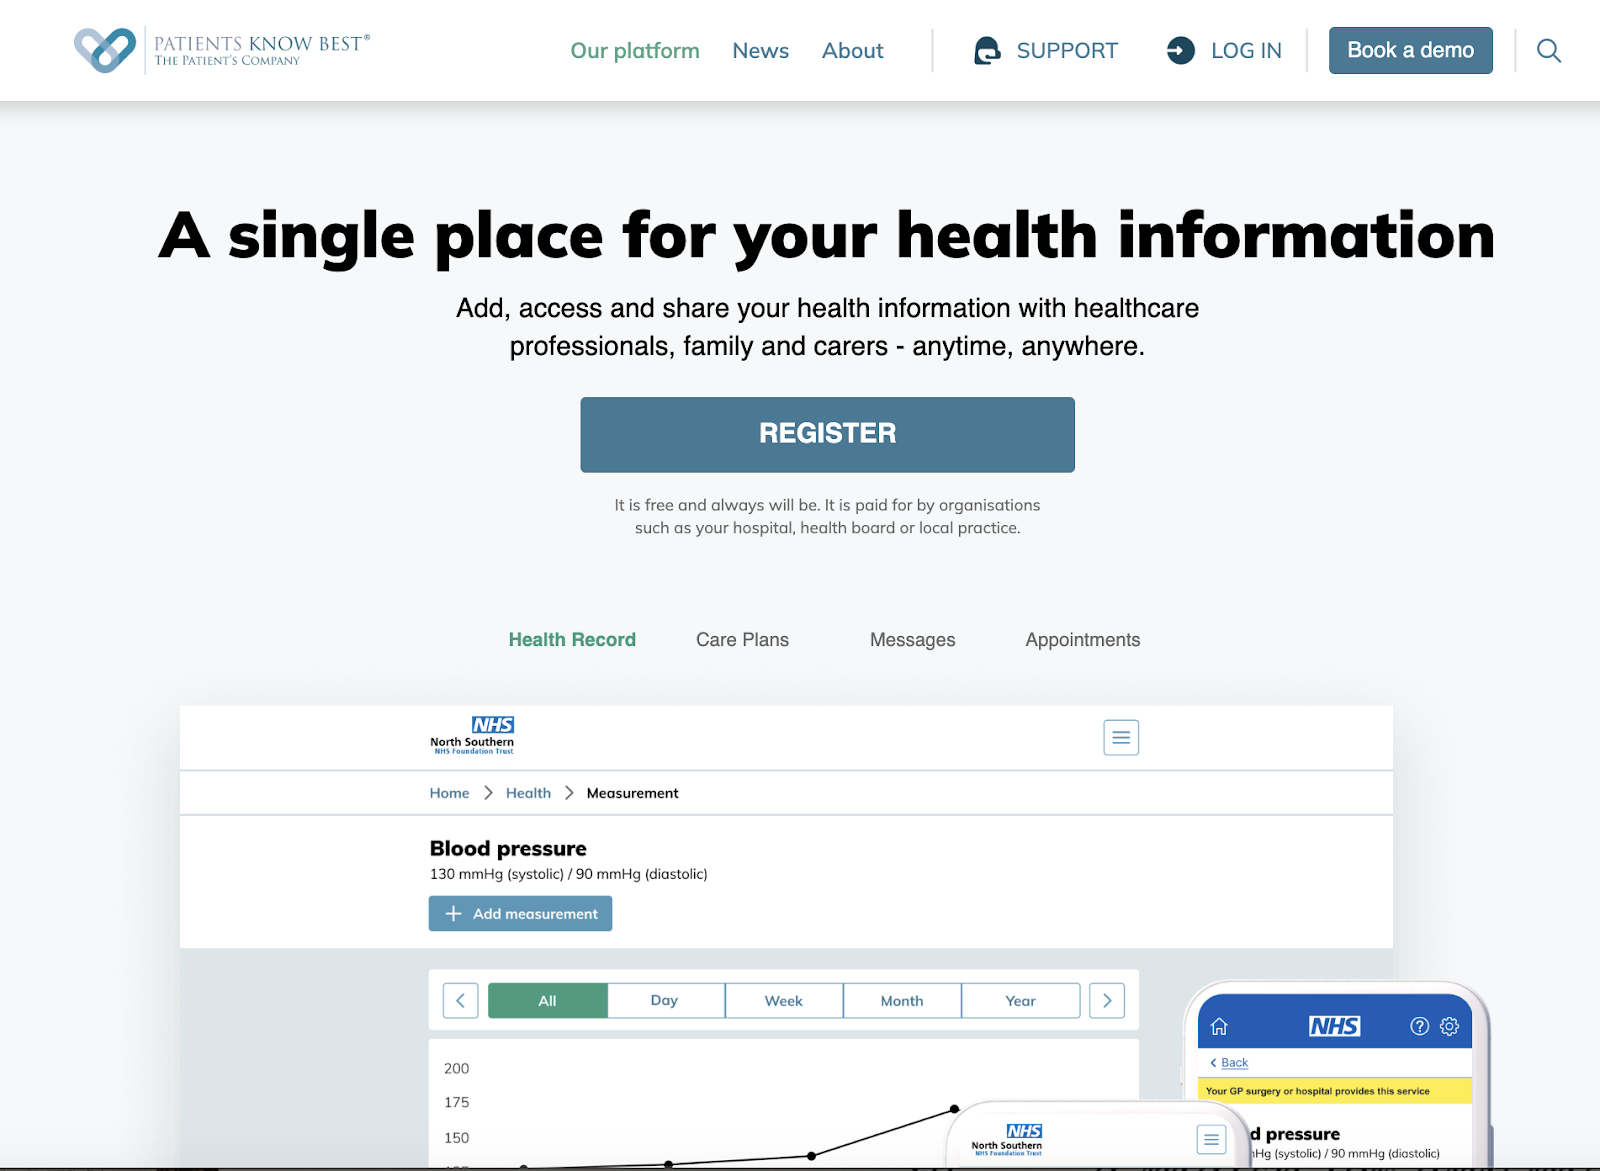1600x1171 pixels.
Task: Click the left chevron beside the time range
Action: click(460, 1000)
